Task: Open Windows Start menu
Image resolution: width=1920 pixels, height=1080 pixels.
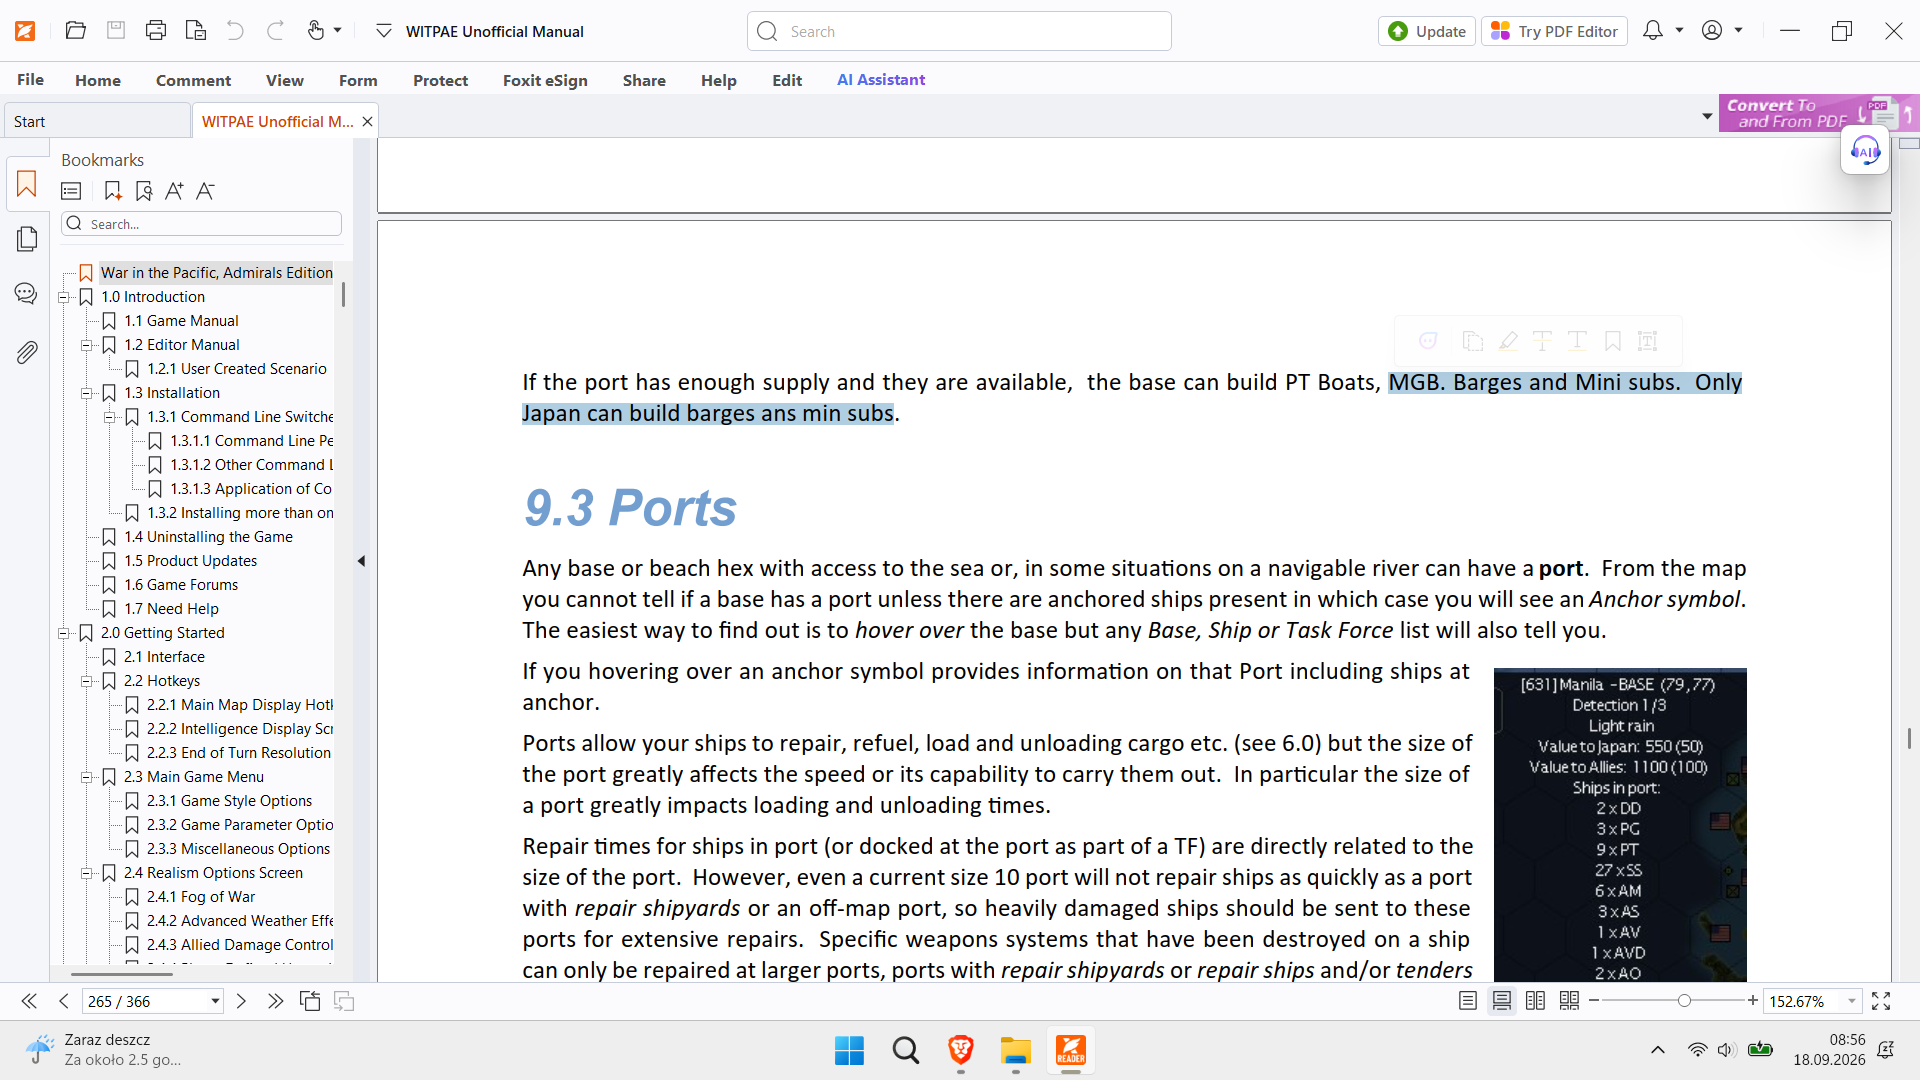Action: pos(849,1051)
